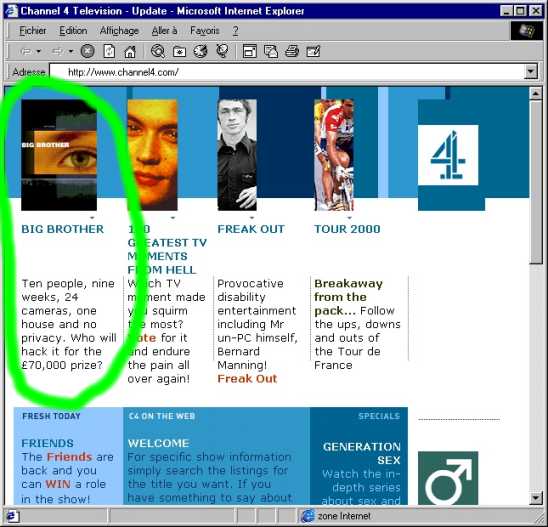Open the Affichage menu
This screenshot has width=548, height=527.
pyautogui.click(x=119, y=31)
